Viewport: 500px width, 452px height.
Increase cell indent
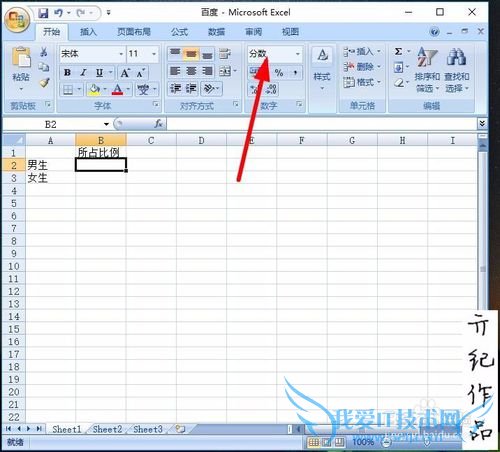click(191, 88)
